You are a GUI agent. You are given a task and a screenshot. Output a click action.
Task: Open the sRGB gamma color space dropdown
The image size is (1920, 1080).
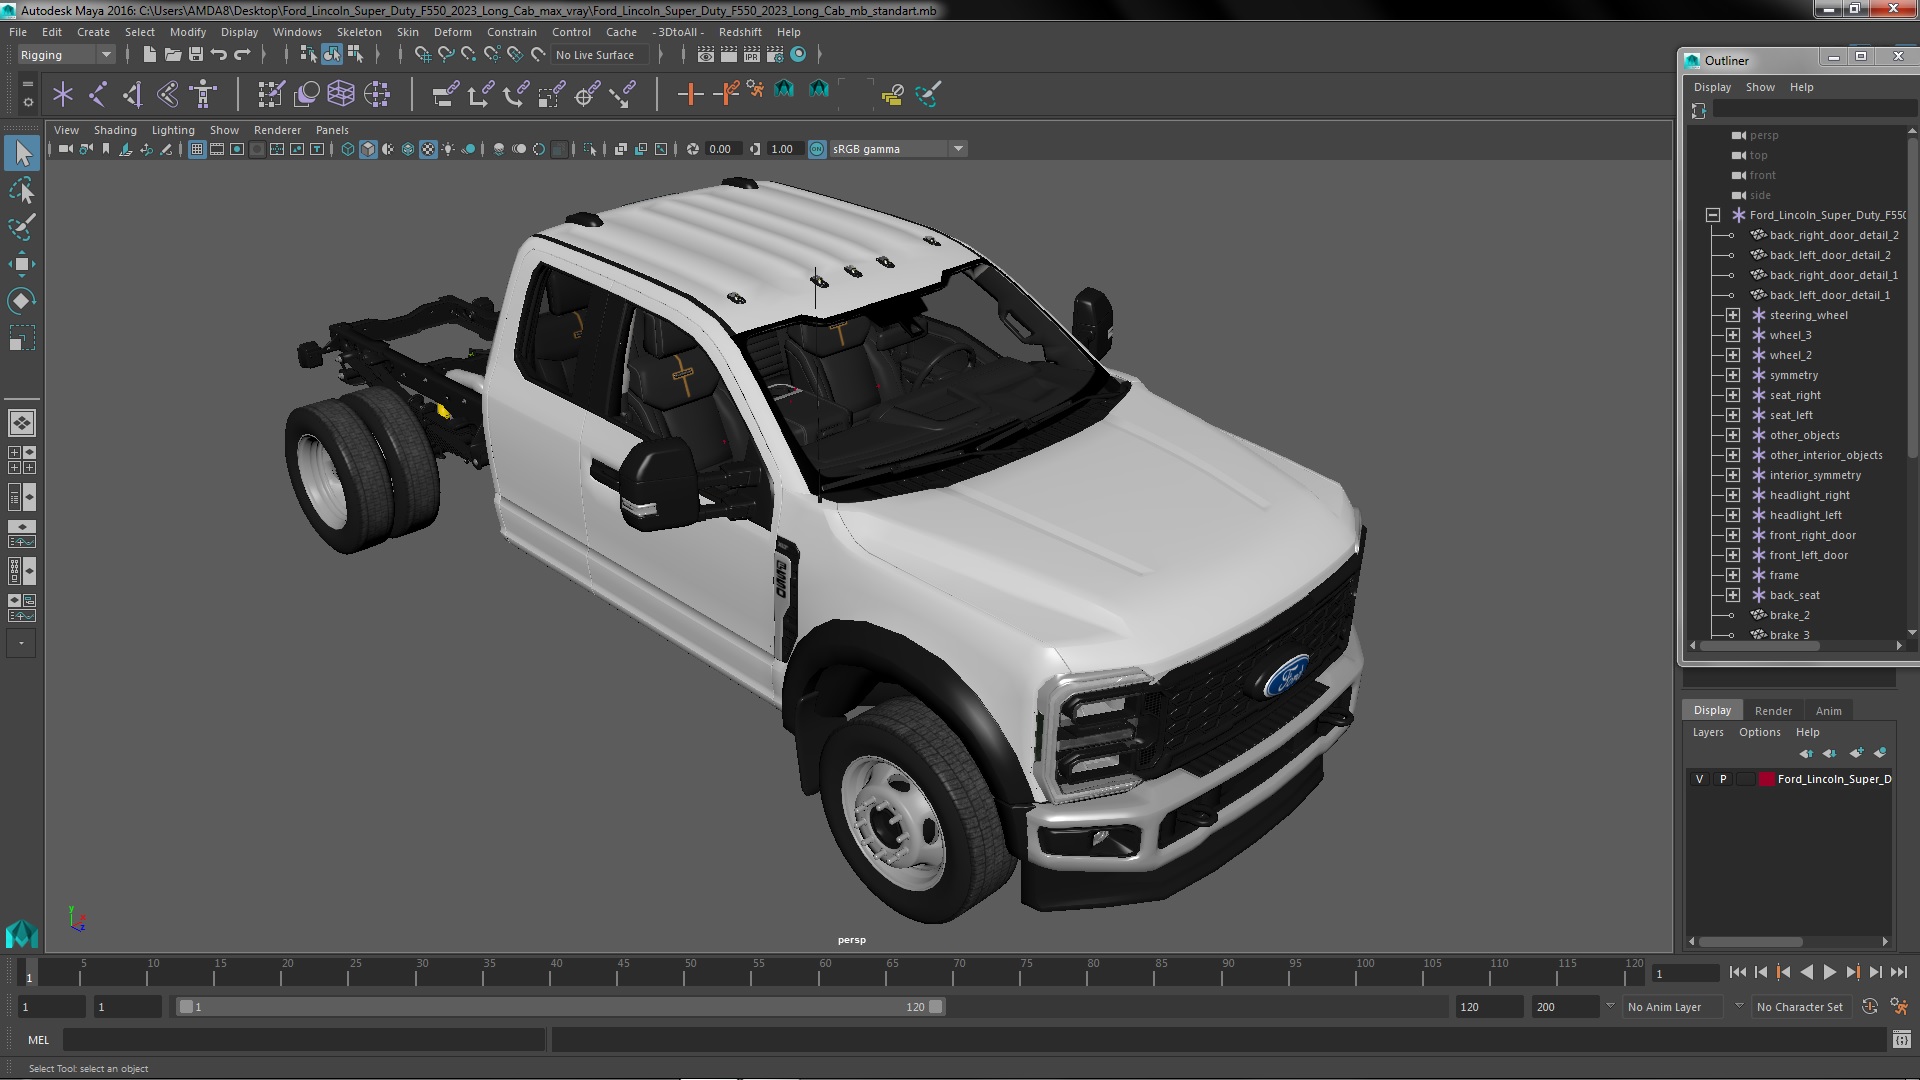tap(898, 149)
